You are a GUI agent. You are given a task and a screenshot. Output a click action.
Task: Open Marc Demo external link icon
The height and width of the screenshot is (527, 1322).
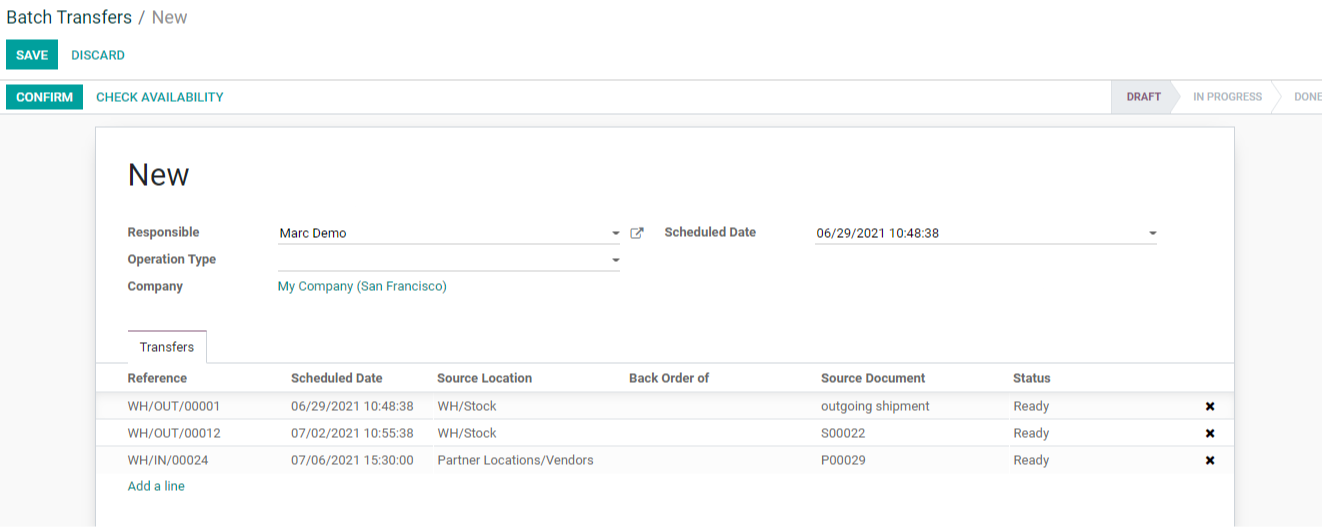coord(637,233)
